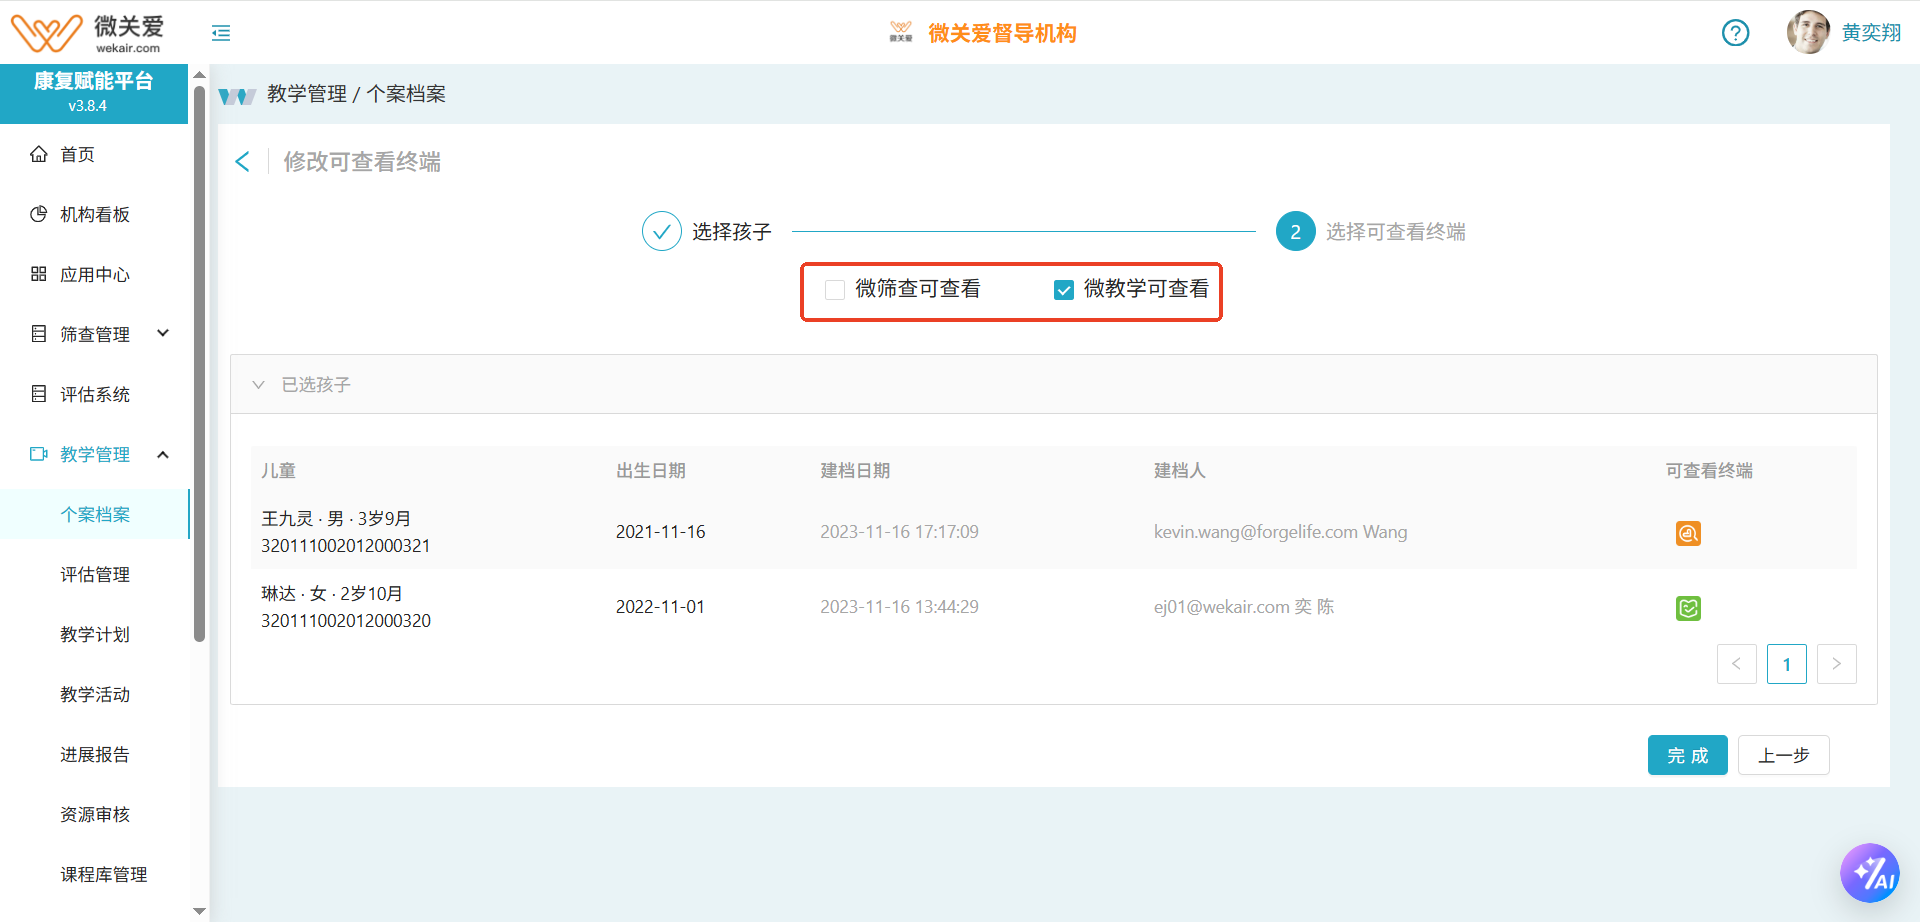The height and width of the screenshot is (922, 1920).
Task: Click the 上一步 button
Action: [1783, 755]
